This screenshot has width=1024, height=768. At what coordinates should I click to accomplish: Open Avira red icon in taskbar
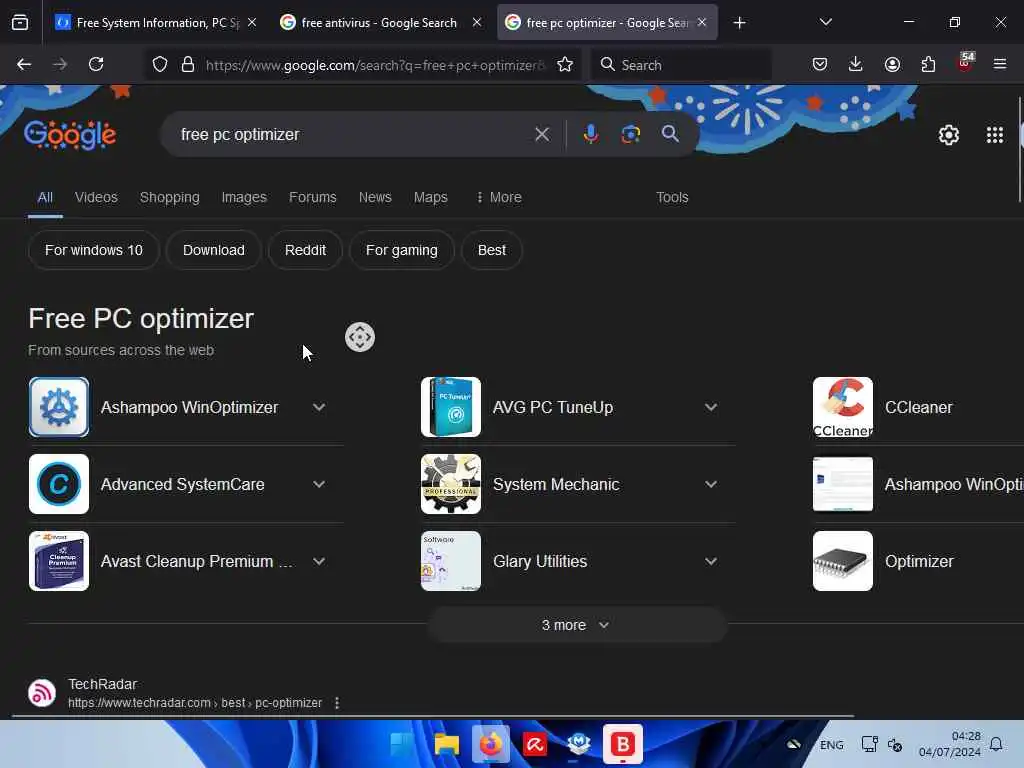point(535,744)
